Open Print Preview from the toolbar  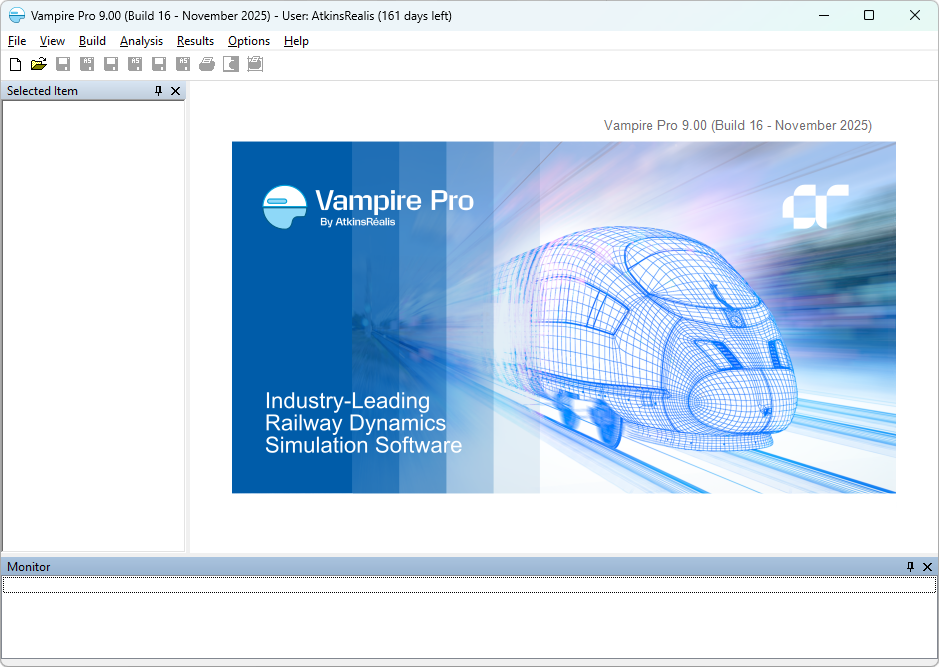[x=231, y=64]
